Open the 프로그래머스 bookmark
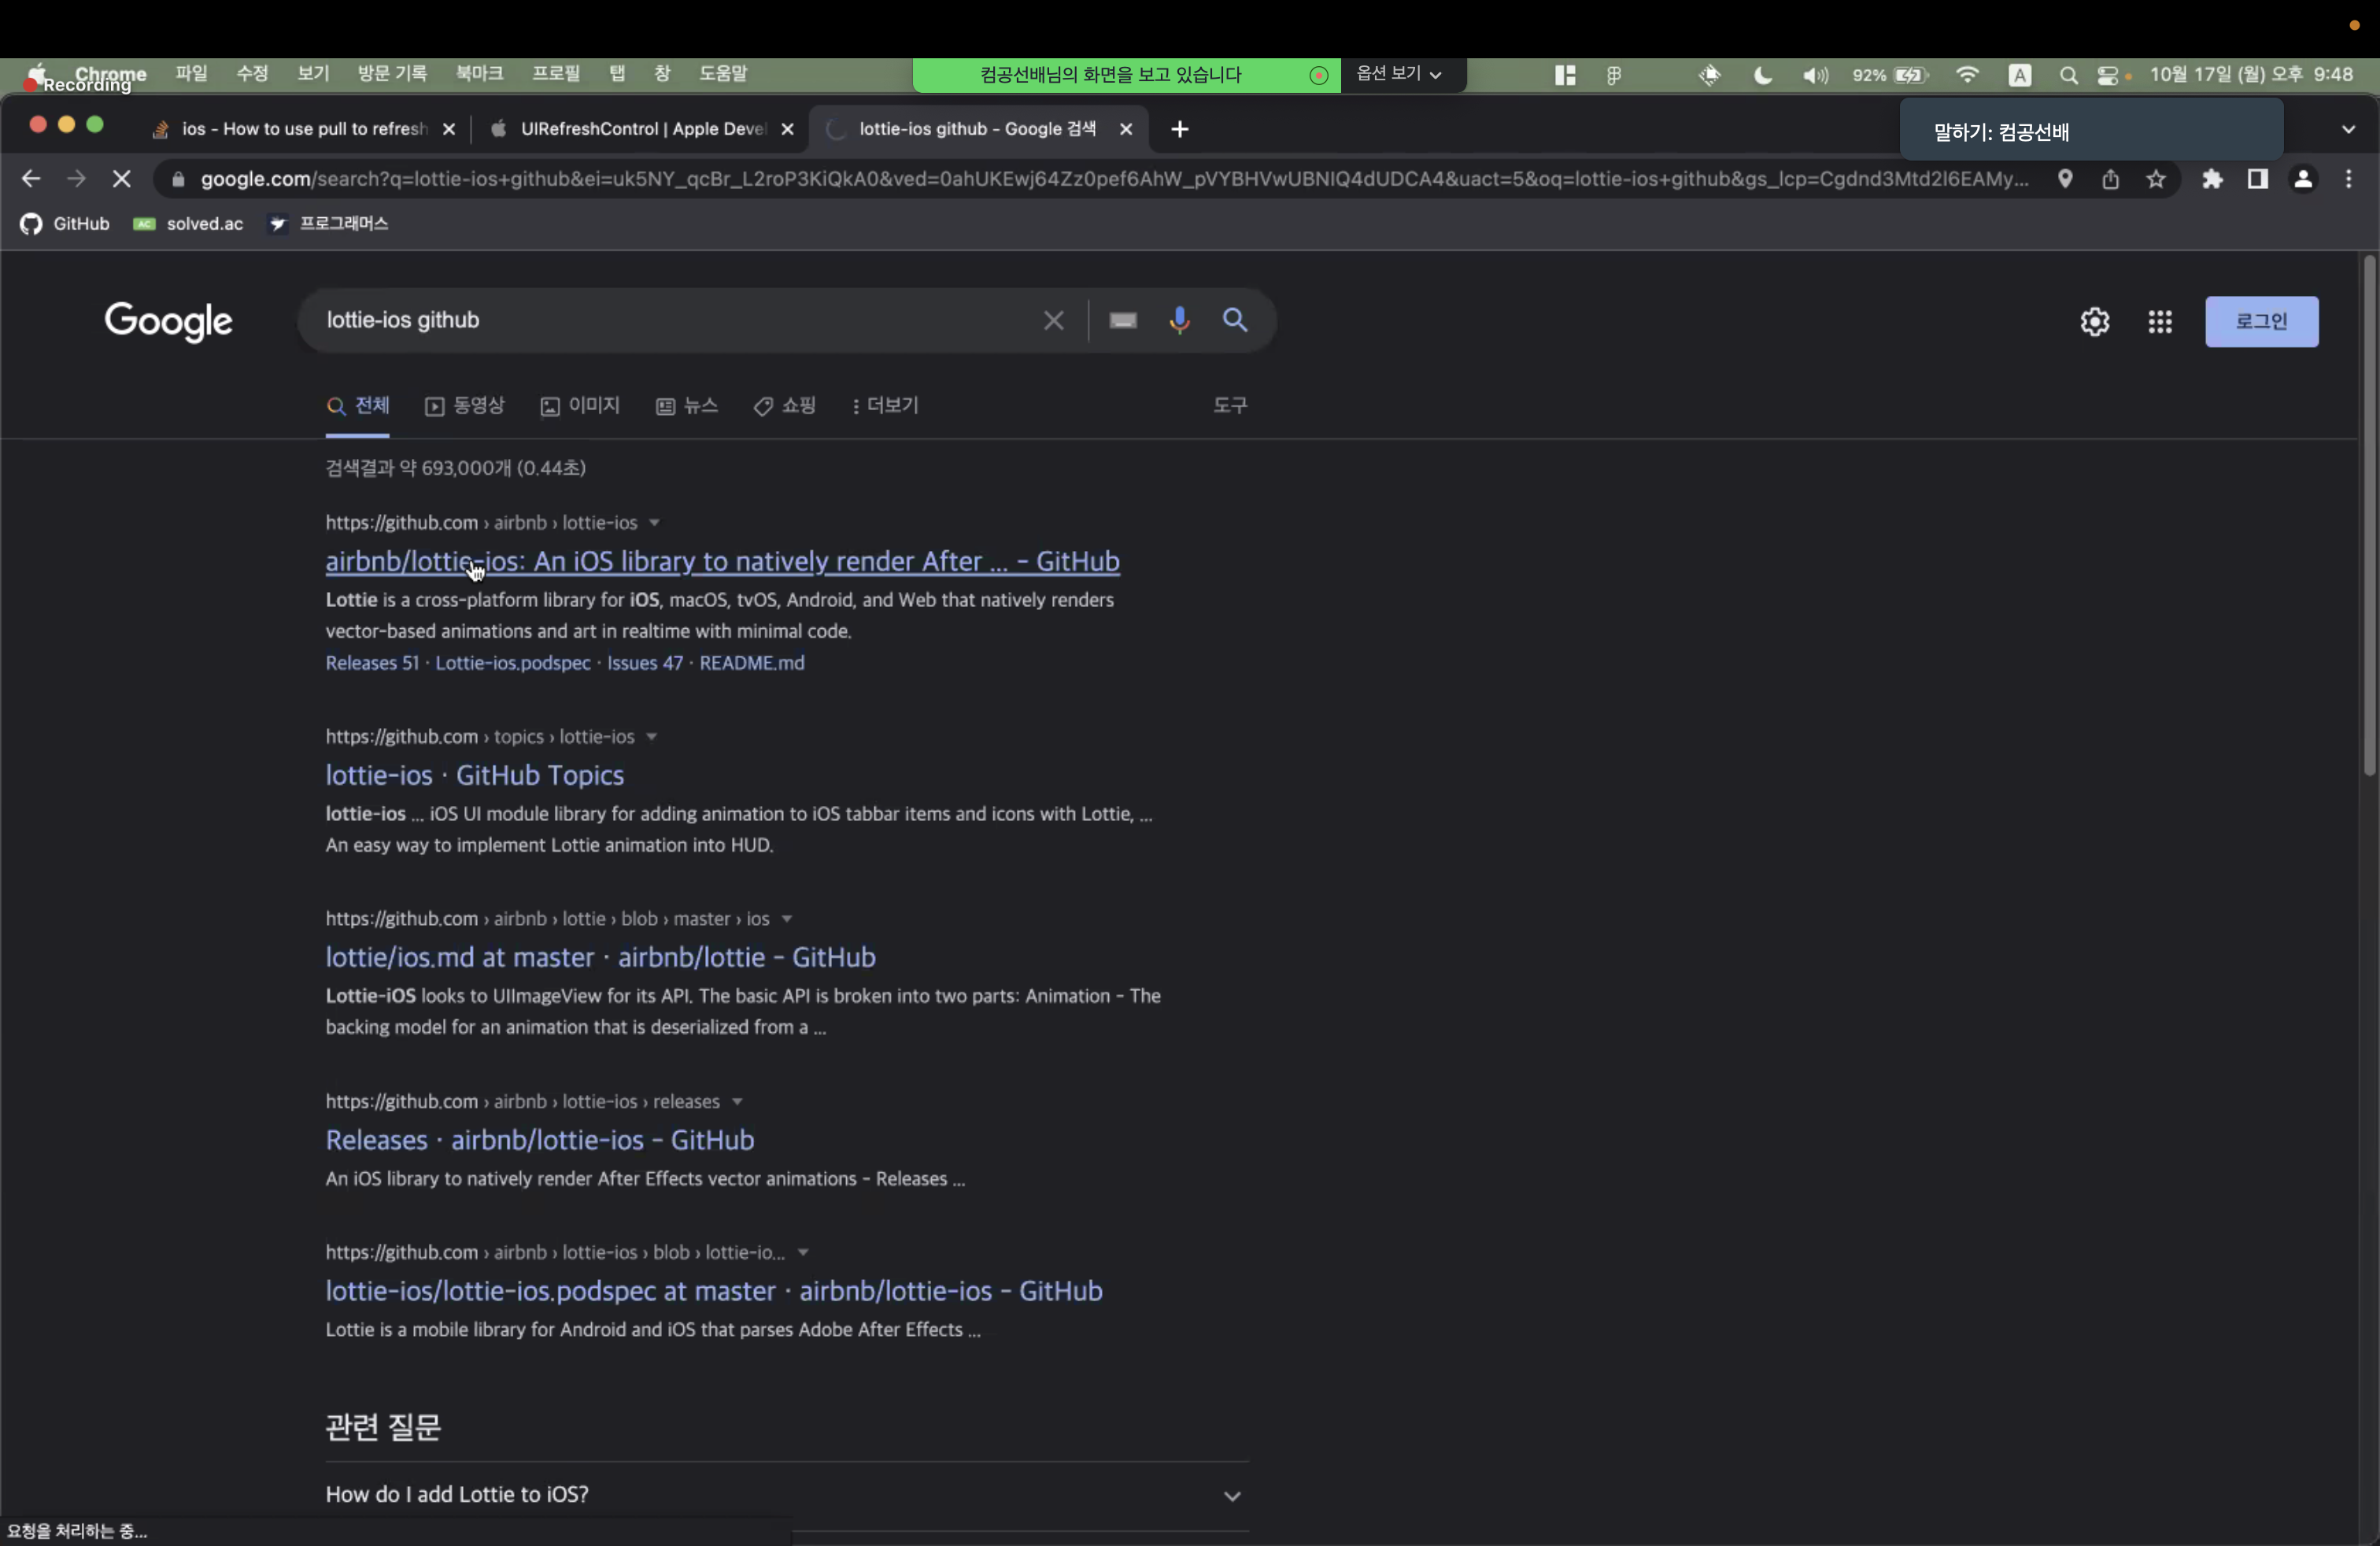Screen dimensions: 2380x1546 (x=328, y=223)
